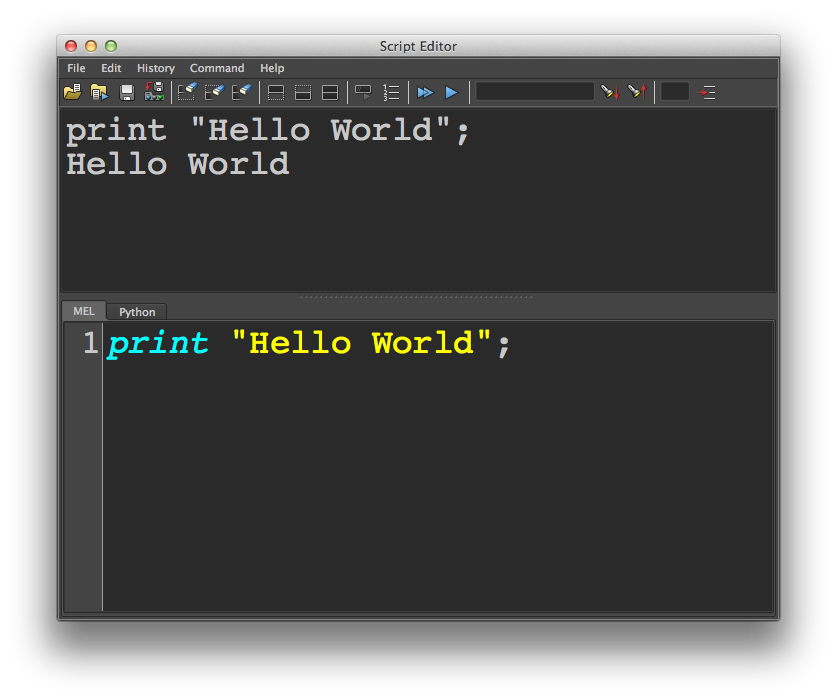Clear the input pane

tap(214, 92)
